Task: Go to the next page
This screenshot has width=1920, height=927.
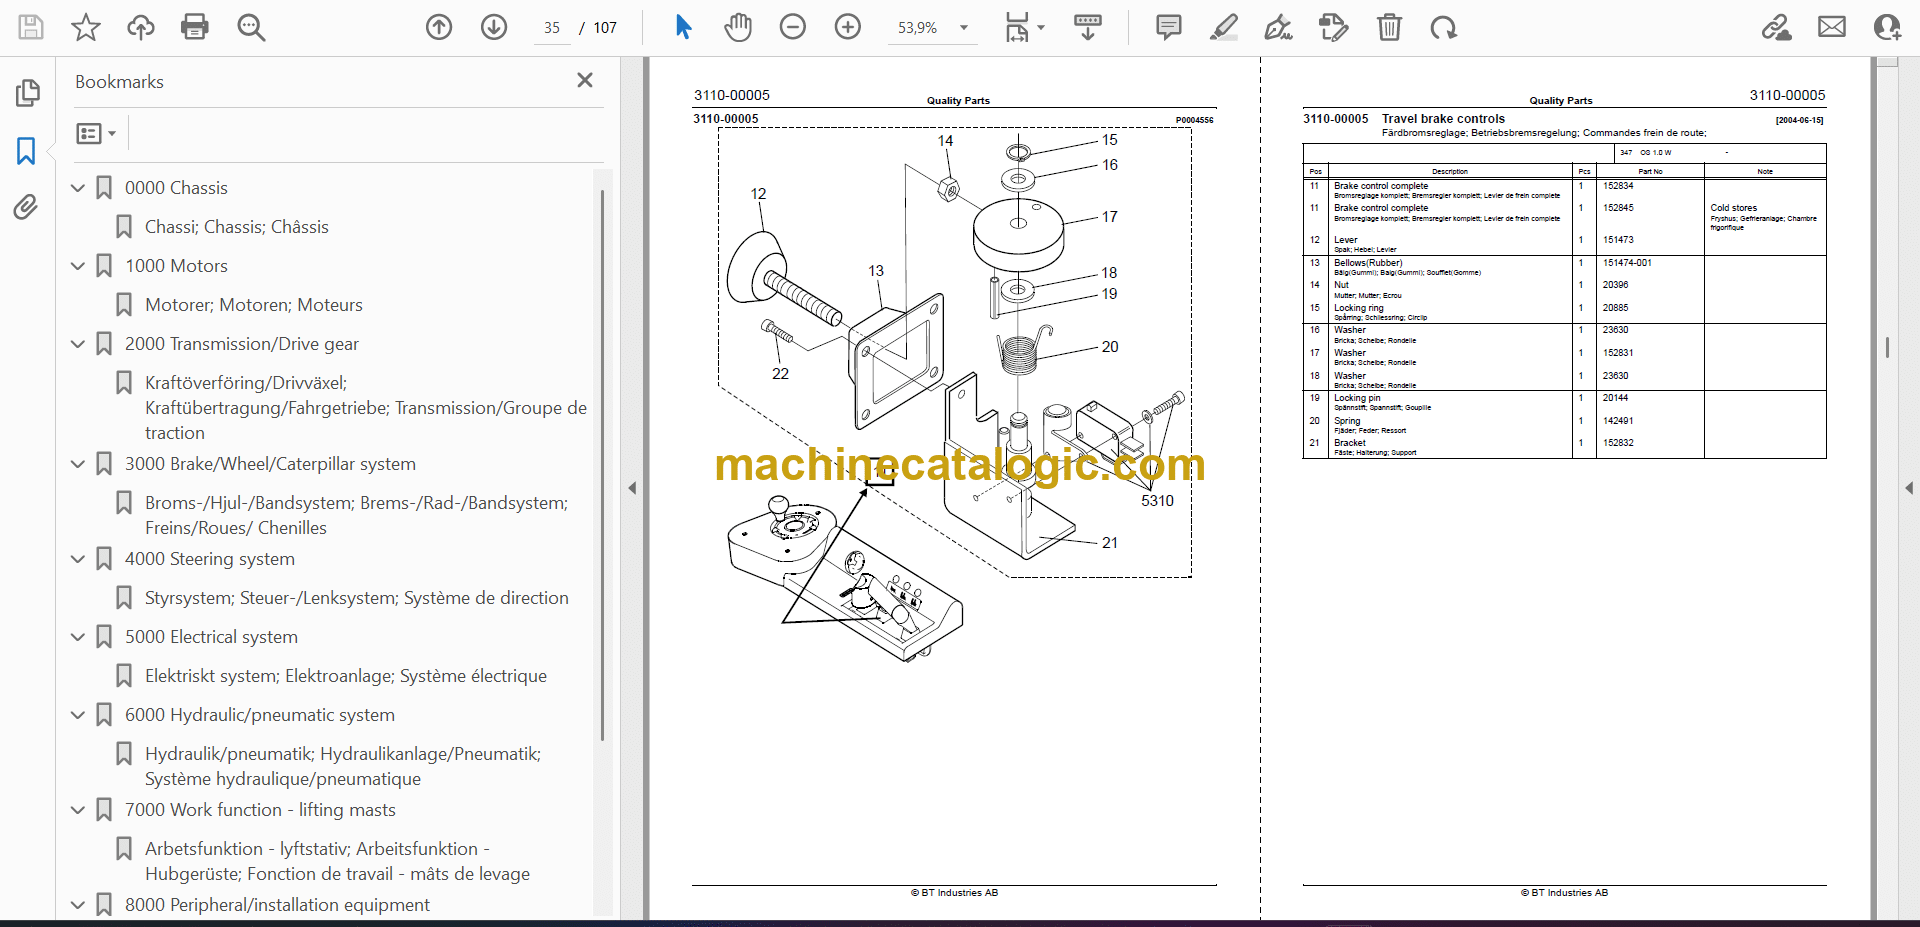Action: tap(494, 27)
